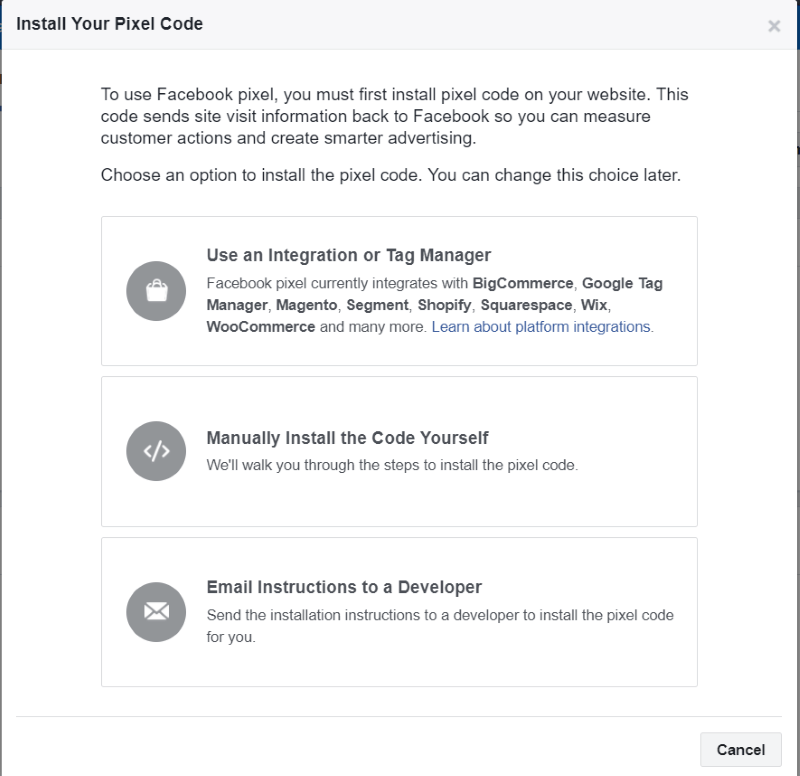Screen dimensions: 800x776
Task: Click the Install Your Pixel Code title
Action: pyautogui.click(x=110, y=24)
